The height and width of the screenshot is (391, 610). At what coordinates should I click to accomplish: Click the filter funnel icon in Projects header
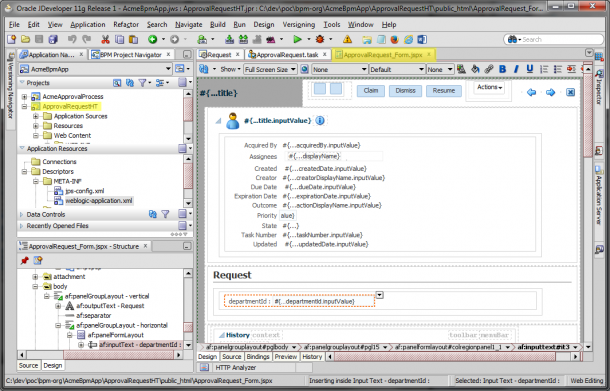142,82
